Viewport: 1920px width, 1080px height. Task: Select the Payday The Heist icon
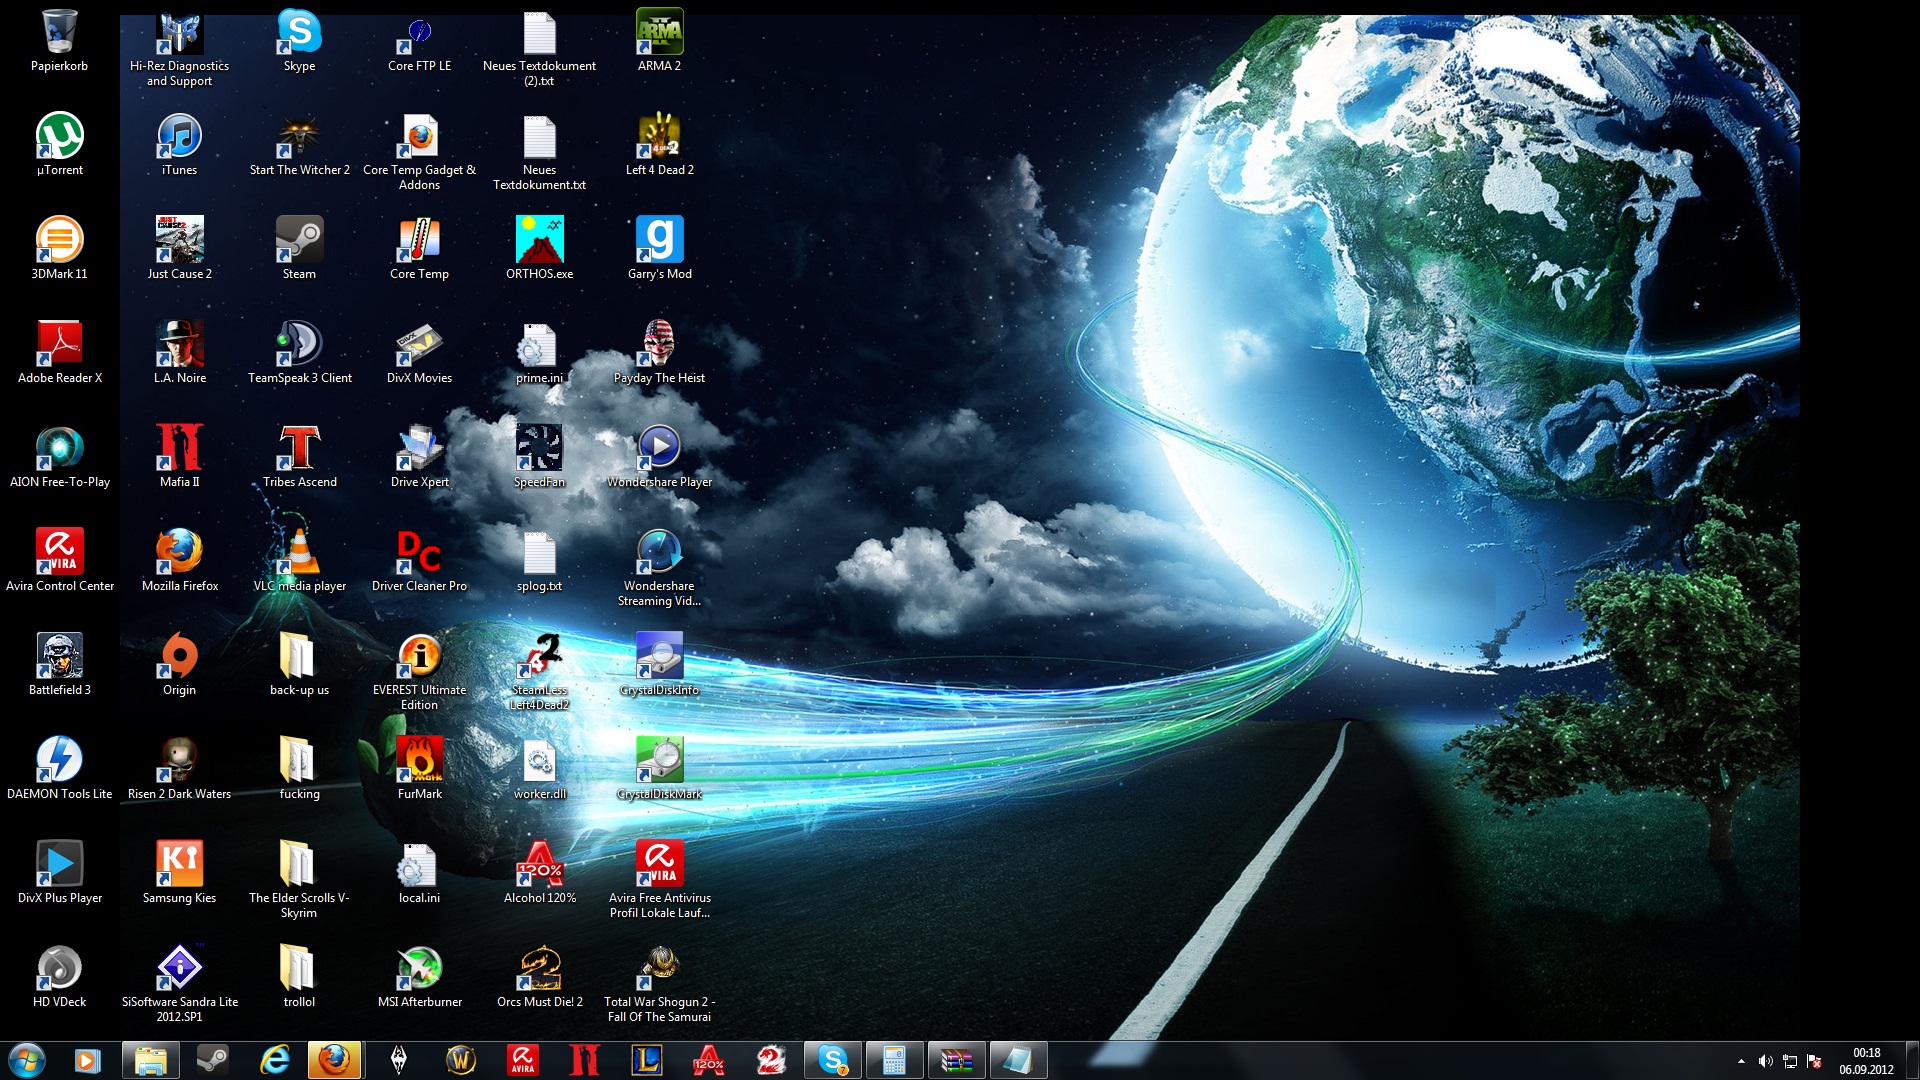(x=659, y=352)
